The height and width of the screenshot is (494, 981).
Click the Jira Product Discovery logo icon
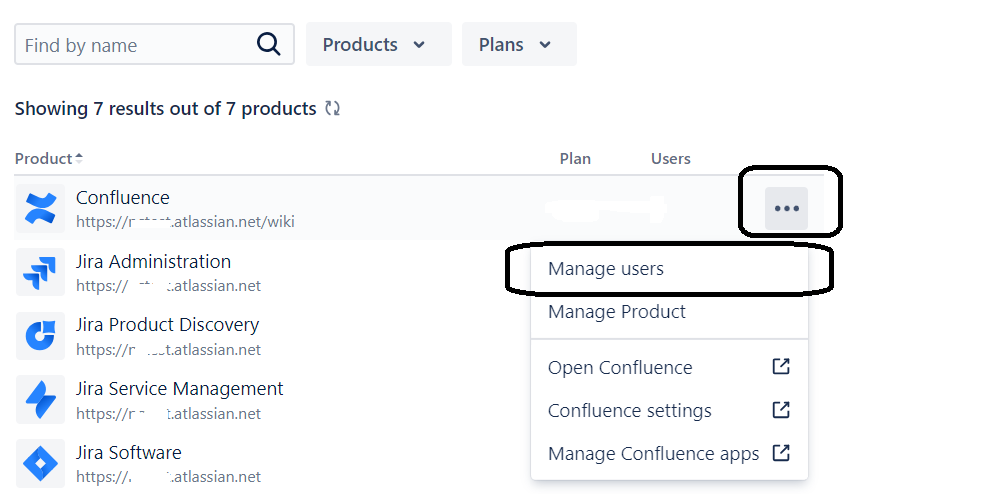coord(41,336)
